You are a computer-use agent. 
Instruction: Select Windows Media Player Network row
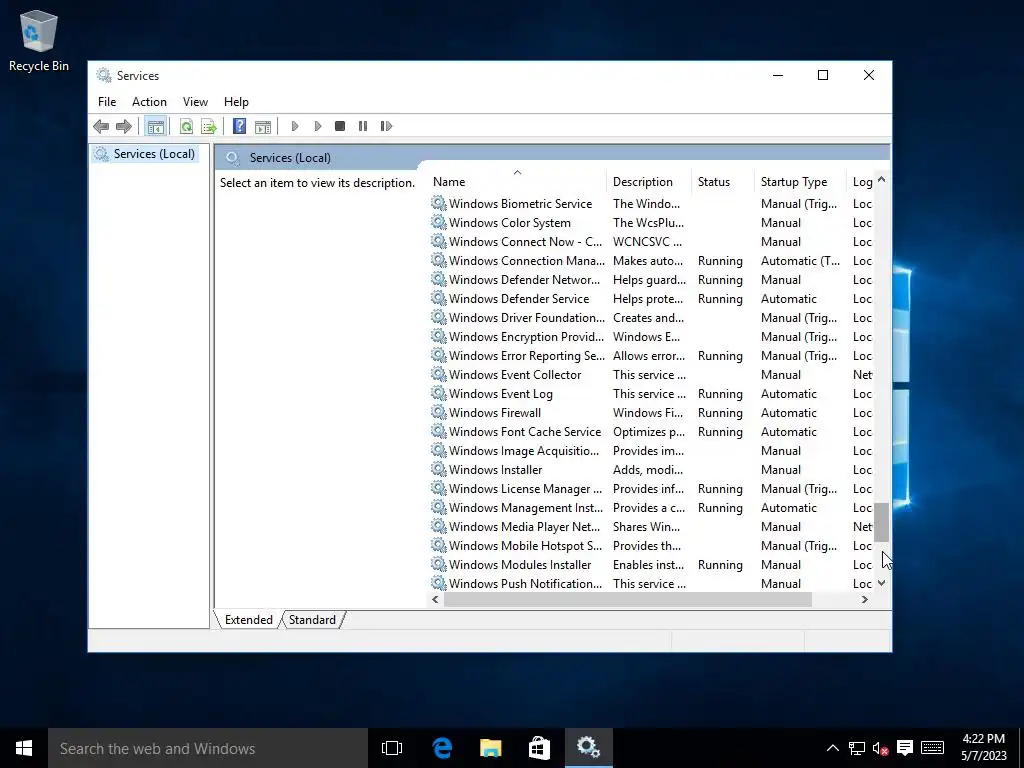click(652, 526)
